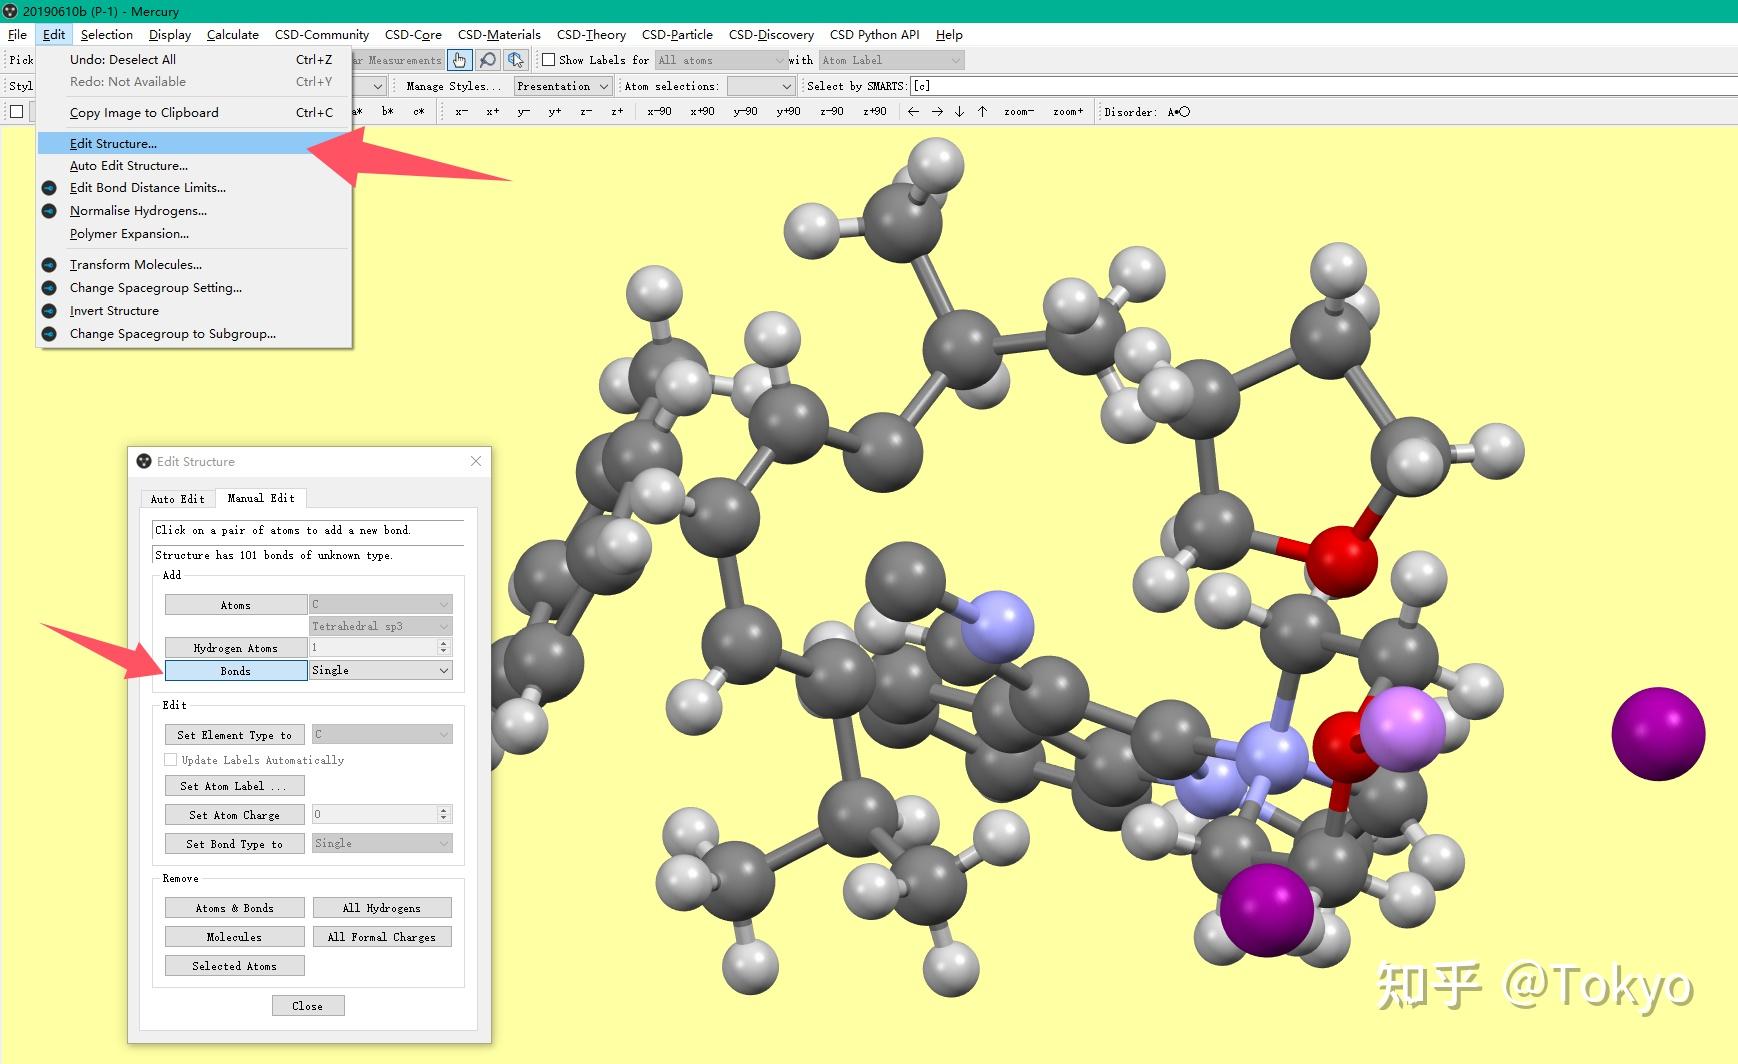The height and width of the screenshot is (1064, 1738).
Task: Select the magnifier zoom tool icon
Action: (x=488, y=60)
